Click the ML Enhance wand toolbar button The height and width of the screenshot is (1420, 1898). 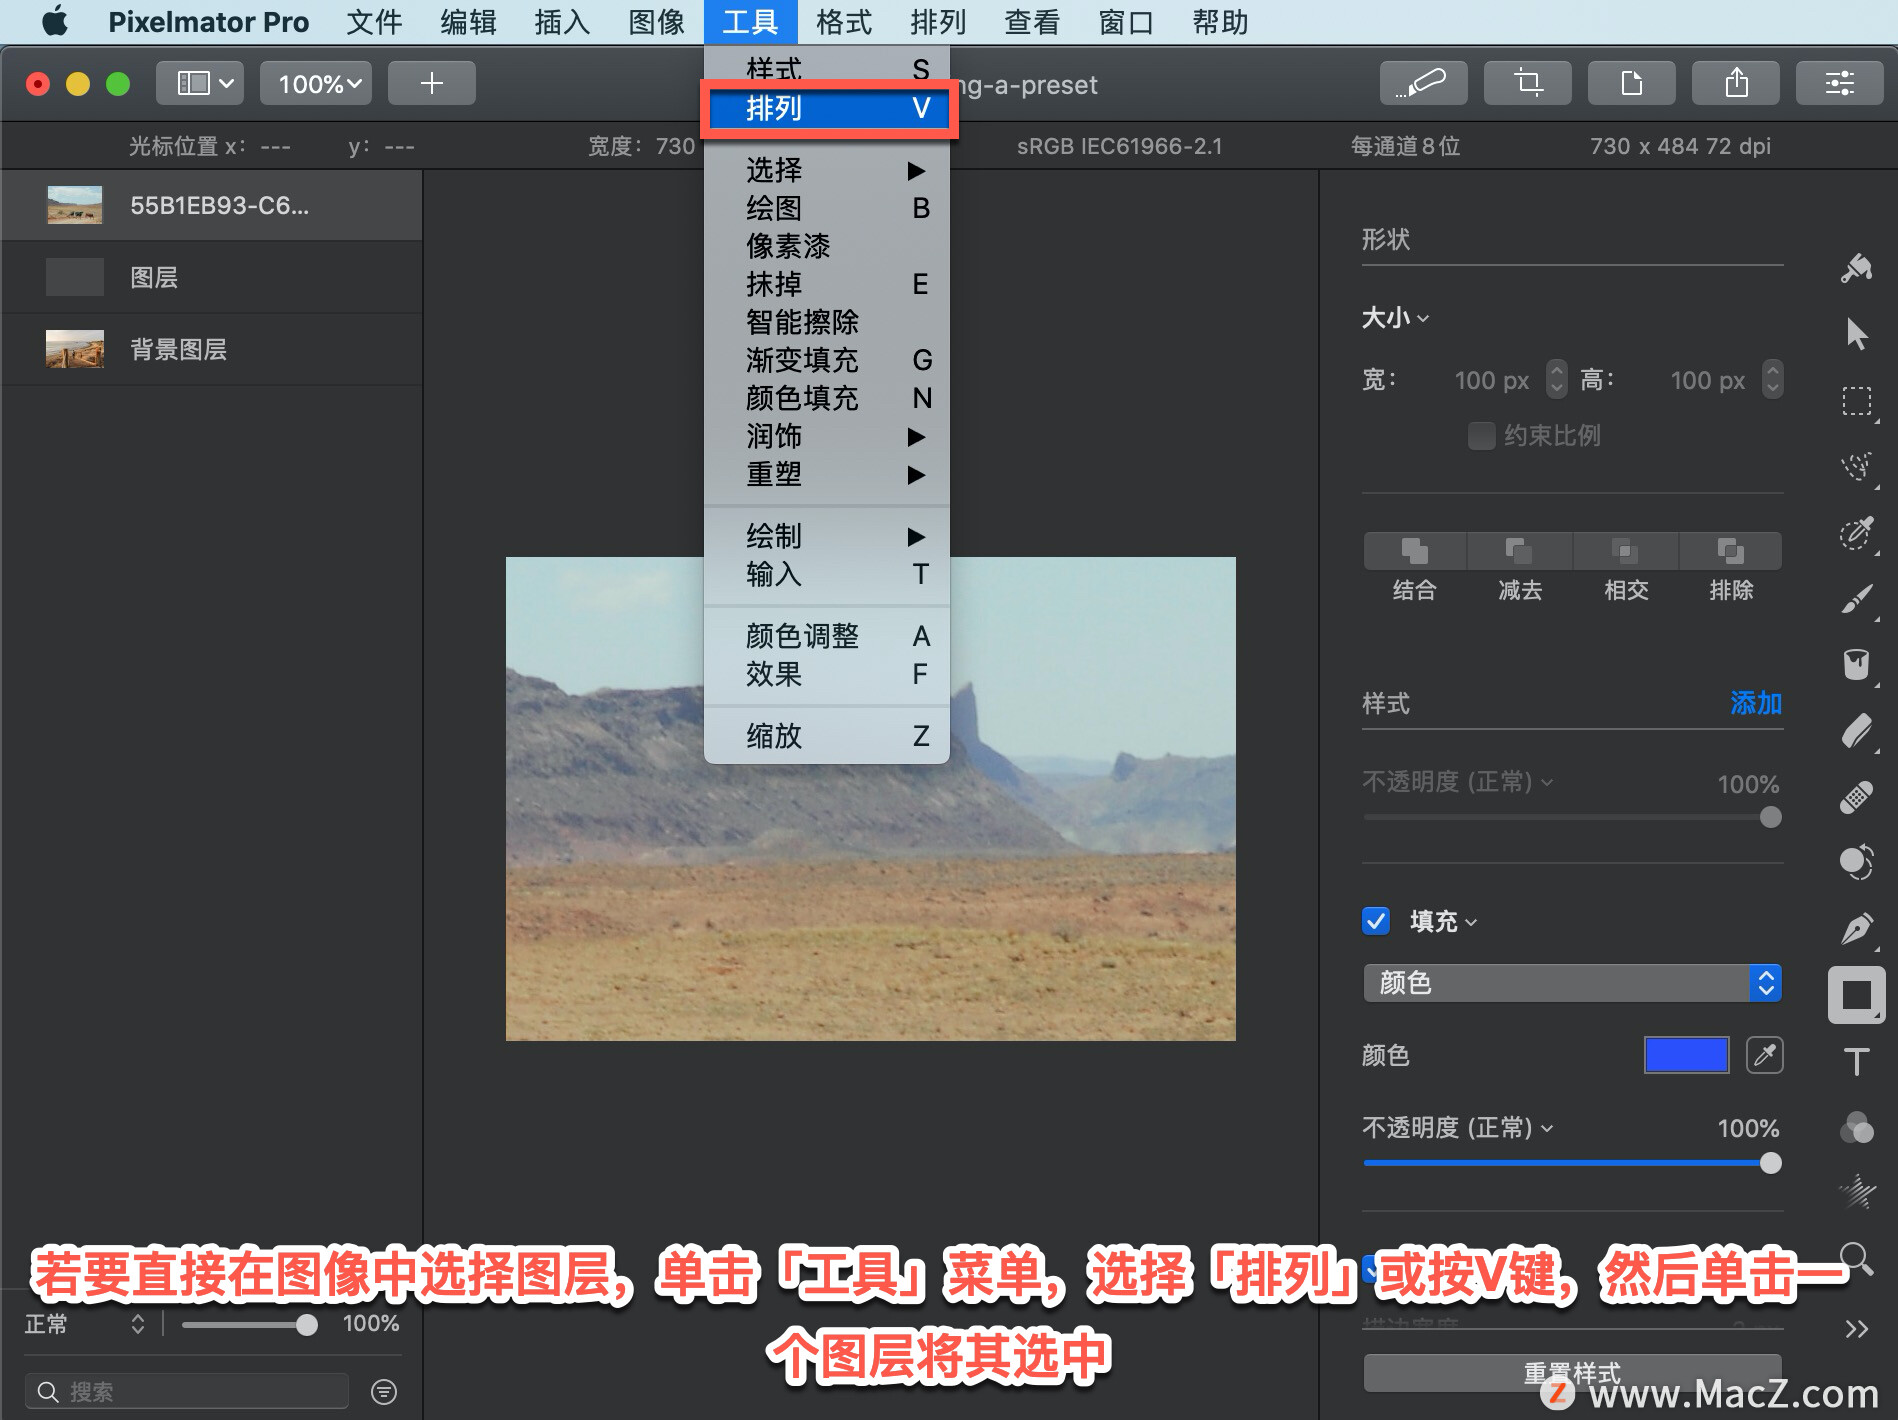click(1424, 83)
